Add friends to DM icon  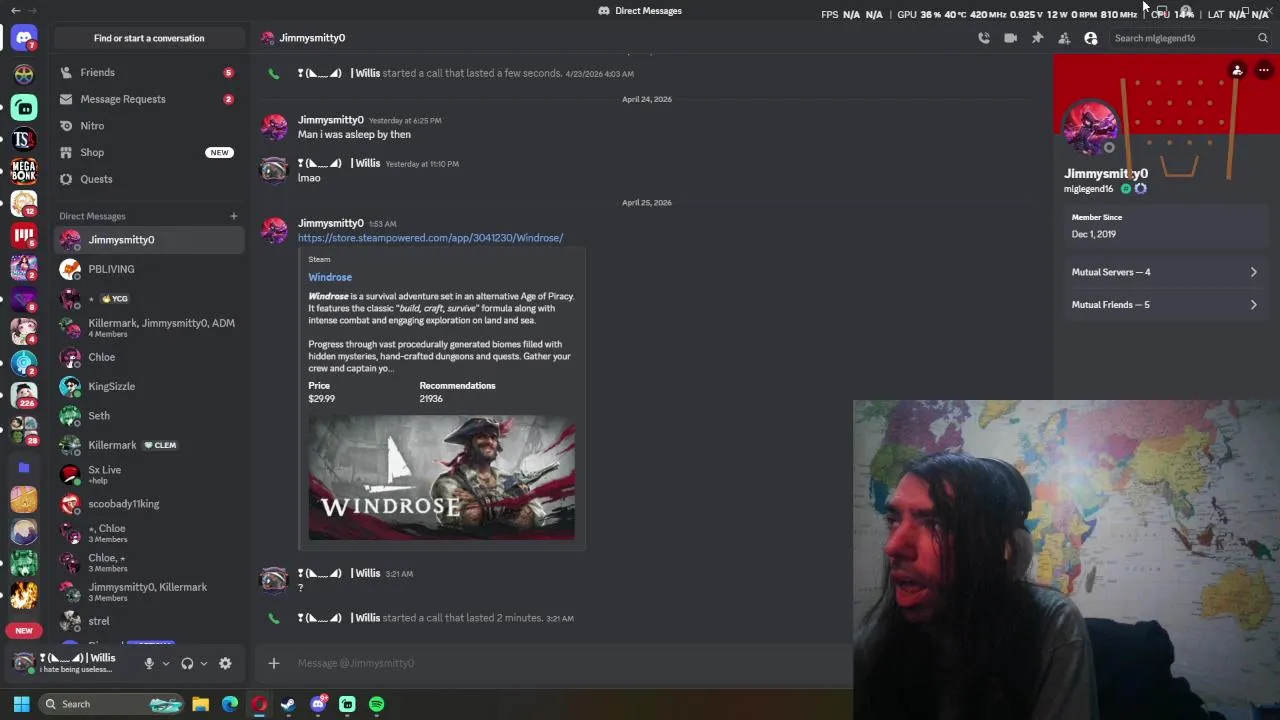click(1064, 38)
